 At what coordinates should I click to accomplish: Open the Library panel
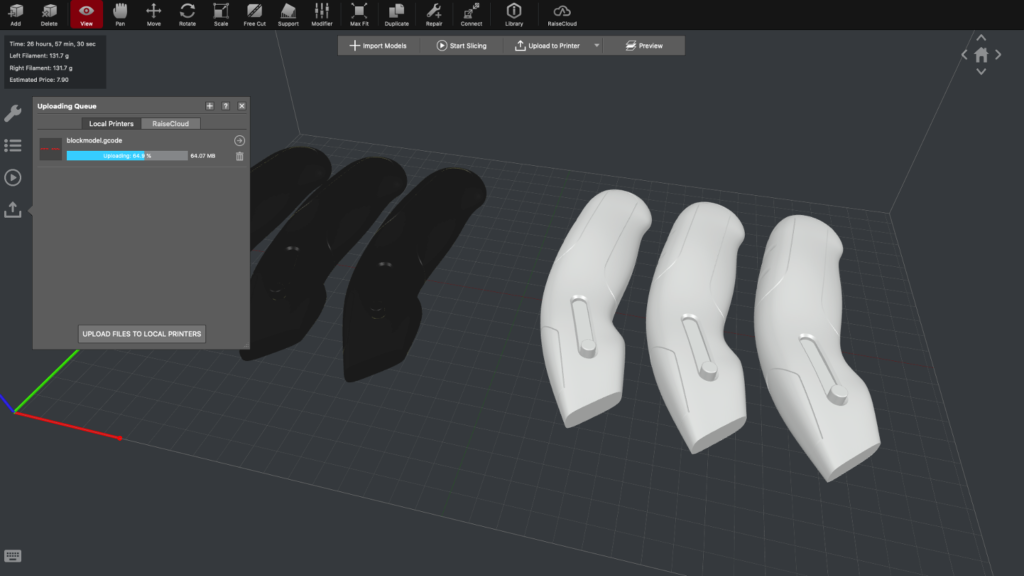click(x=513, y=15)
